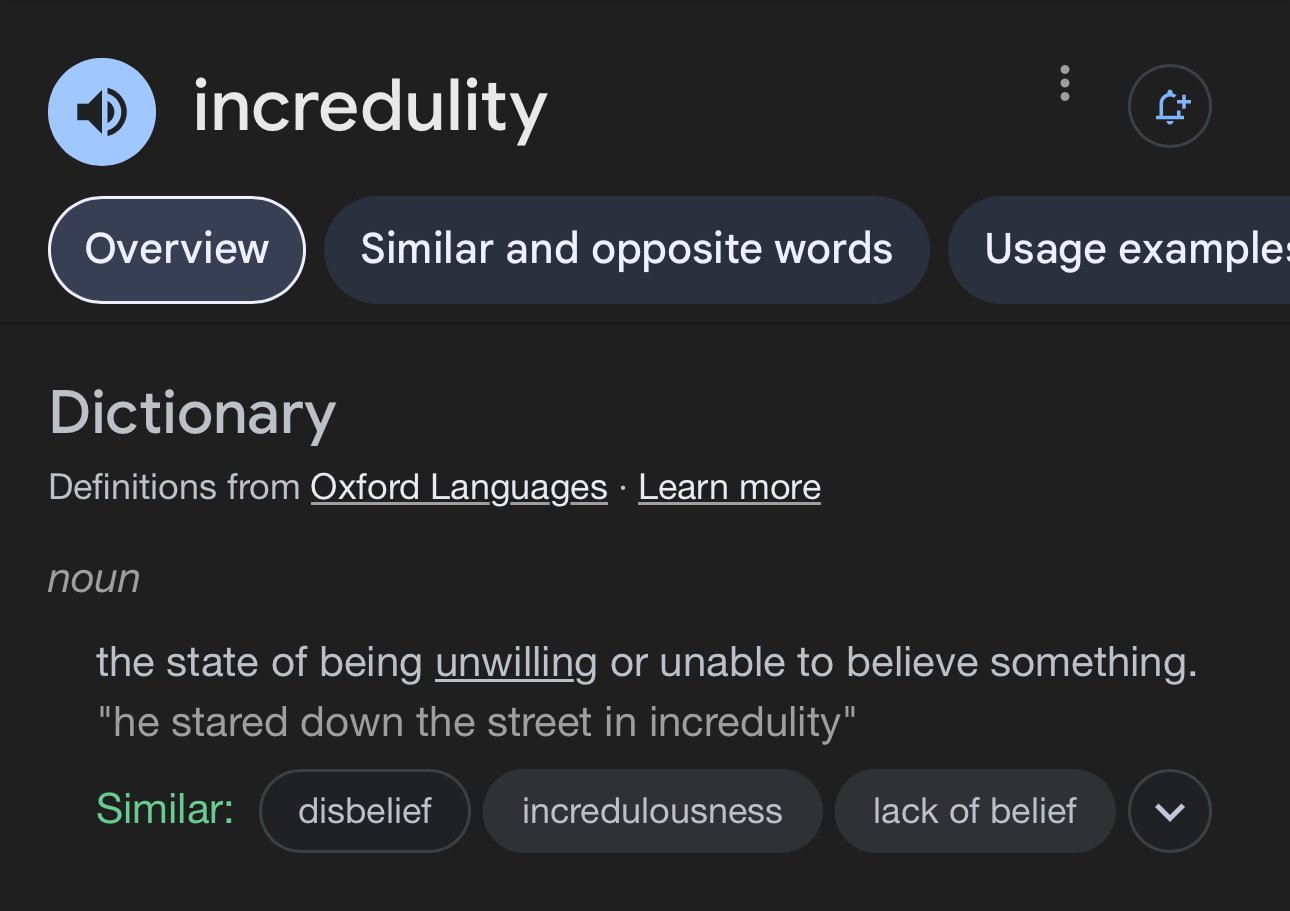
Task: Expand more similar words with chevron
Action: tap(1170, 811)
